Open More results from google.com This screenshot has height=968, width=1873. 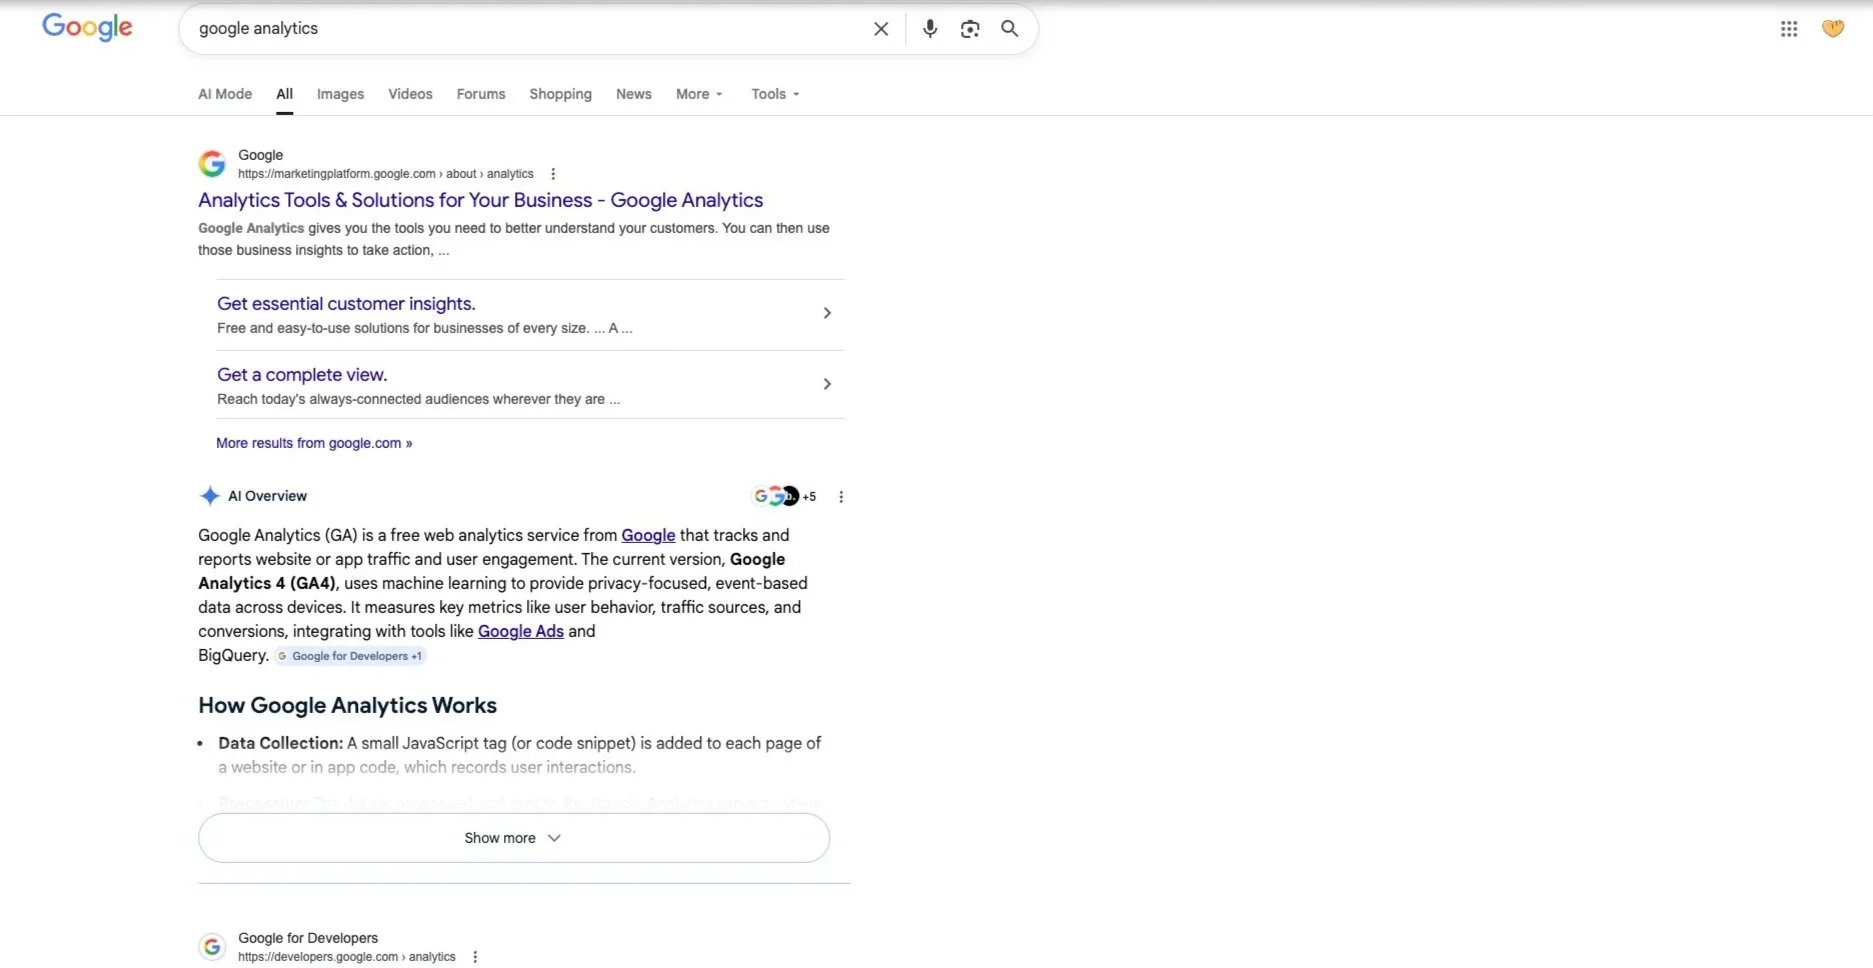click(x=314, y=443)
